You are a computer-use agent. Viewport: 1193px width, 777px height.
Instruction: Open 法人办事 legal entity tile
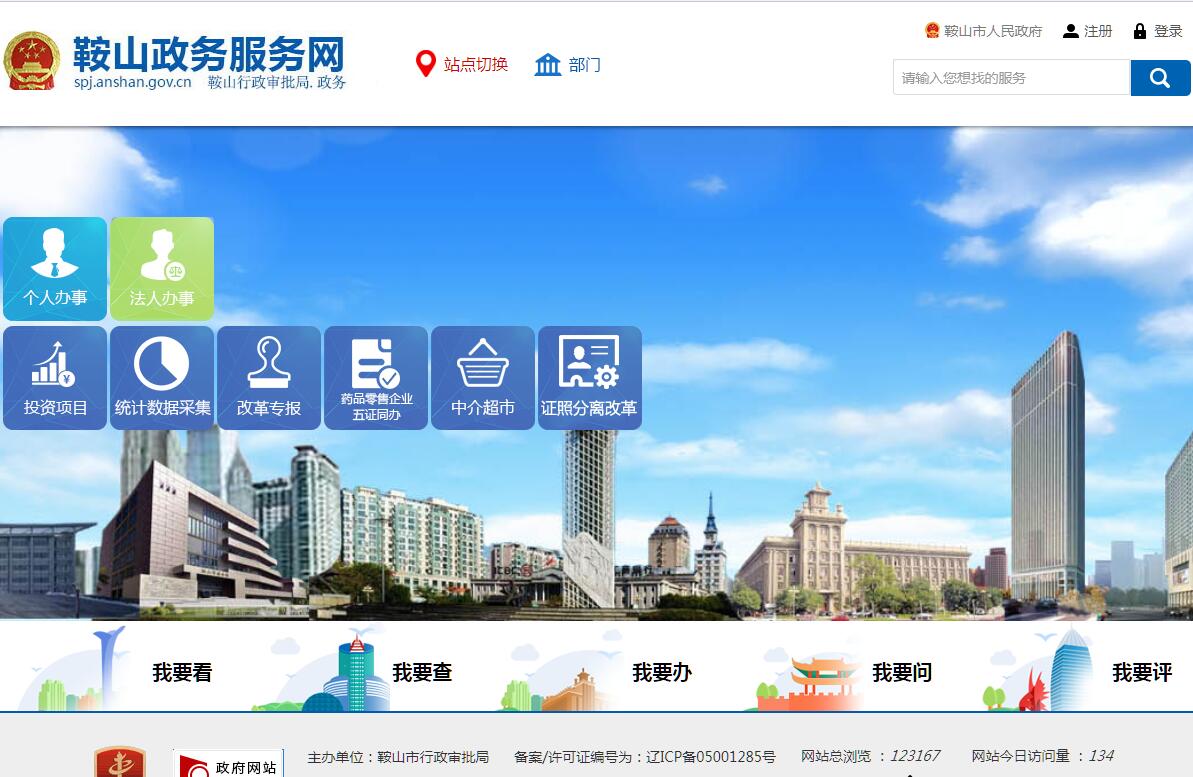(x=162, y=269)
